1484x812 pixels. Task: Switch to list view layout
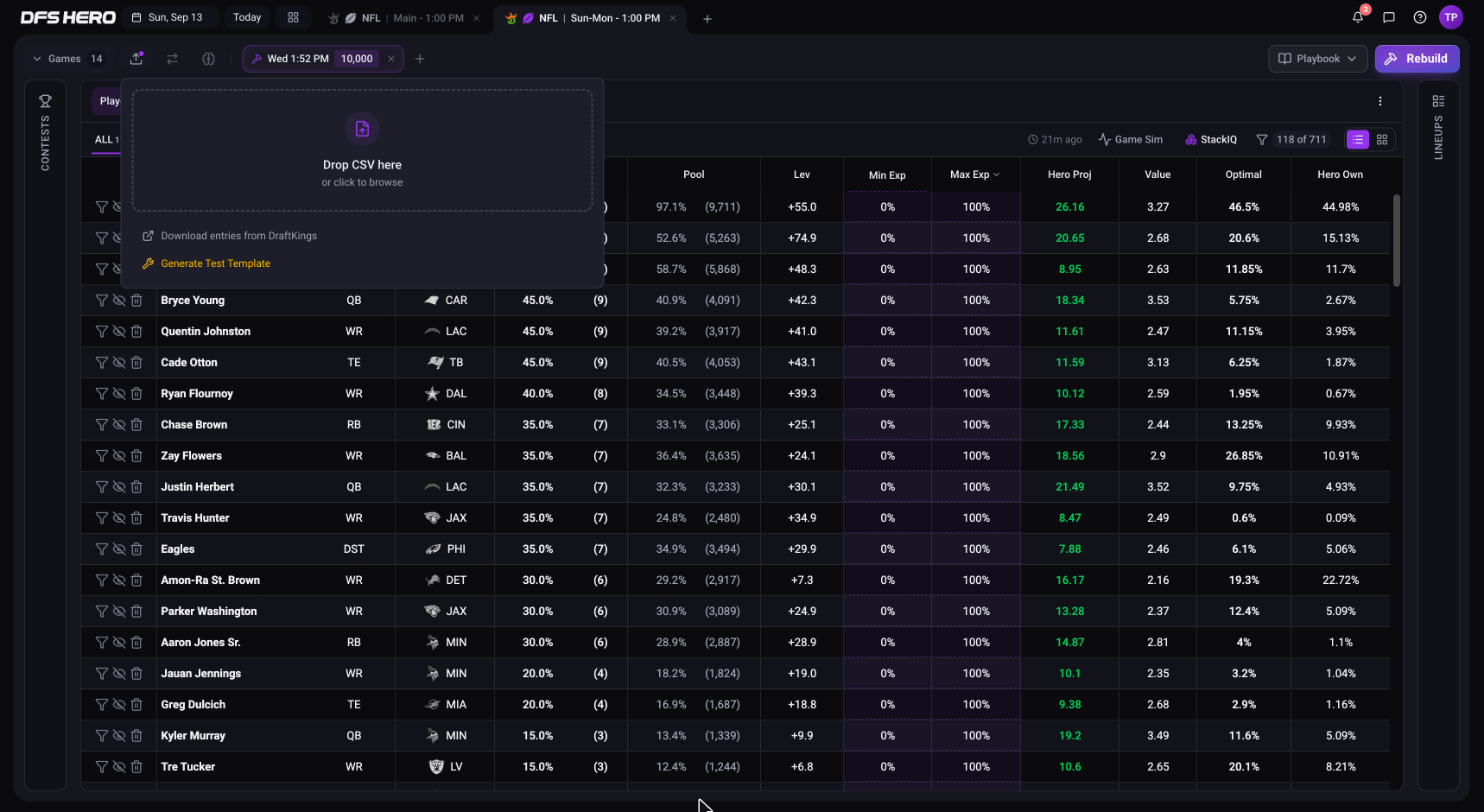(x=1358, y=140)
